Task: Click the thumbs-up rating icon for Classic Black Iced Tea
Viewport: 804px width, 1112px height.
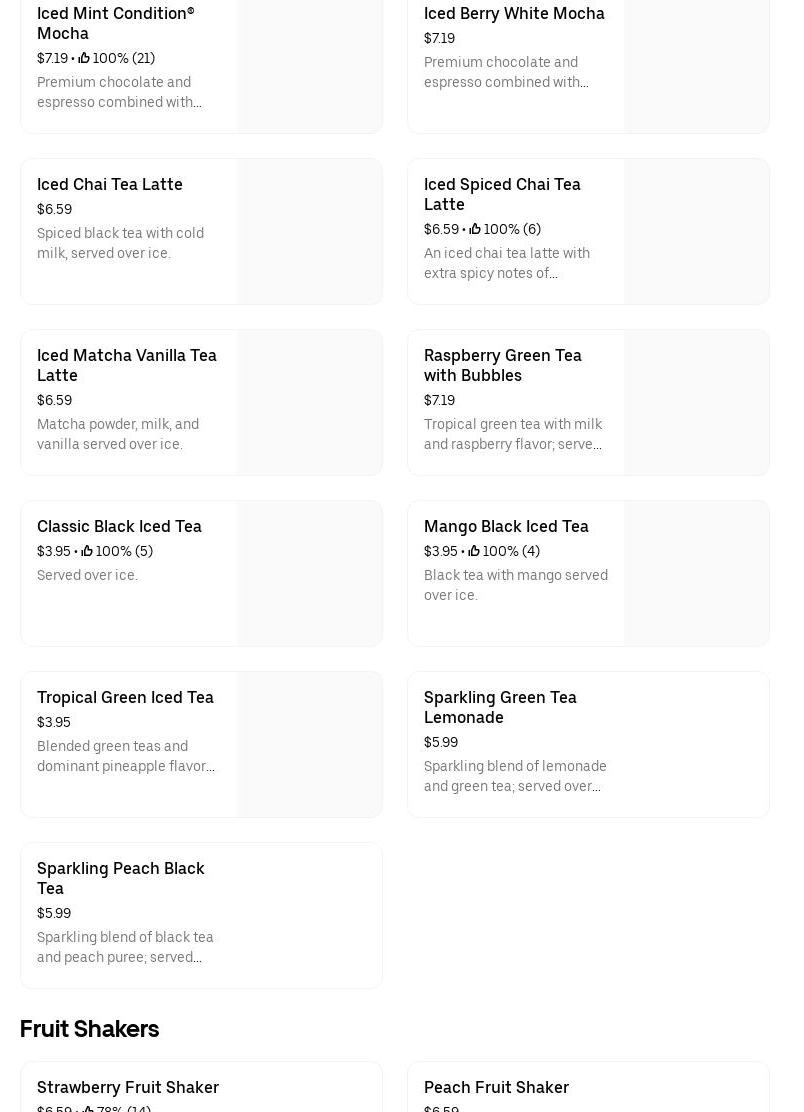Action: pyautogui.click(x=87, y=551)
